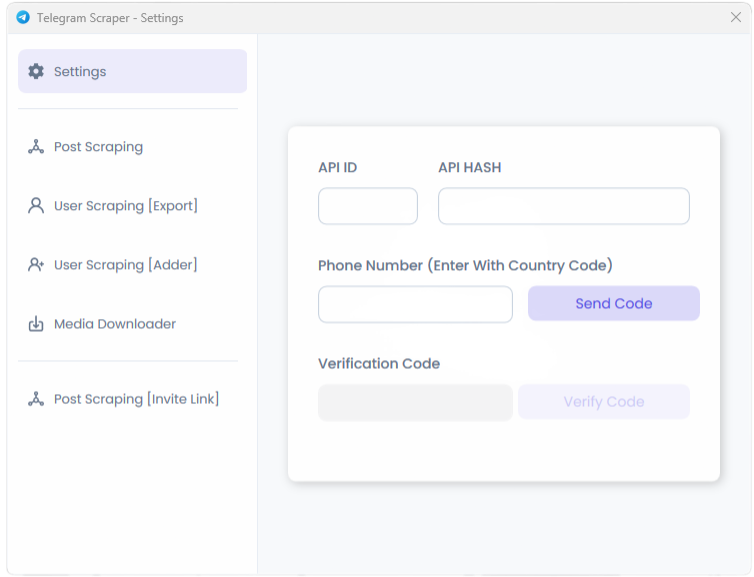Click the 'Telegram Scraper - Settings' title text
Viewport: 754px width, 577px height.
(110, 18)
